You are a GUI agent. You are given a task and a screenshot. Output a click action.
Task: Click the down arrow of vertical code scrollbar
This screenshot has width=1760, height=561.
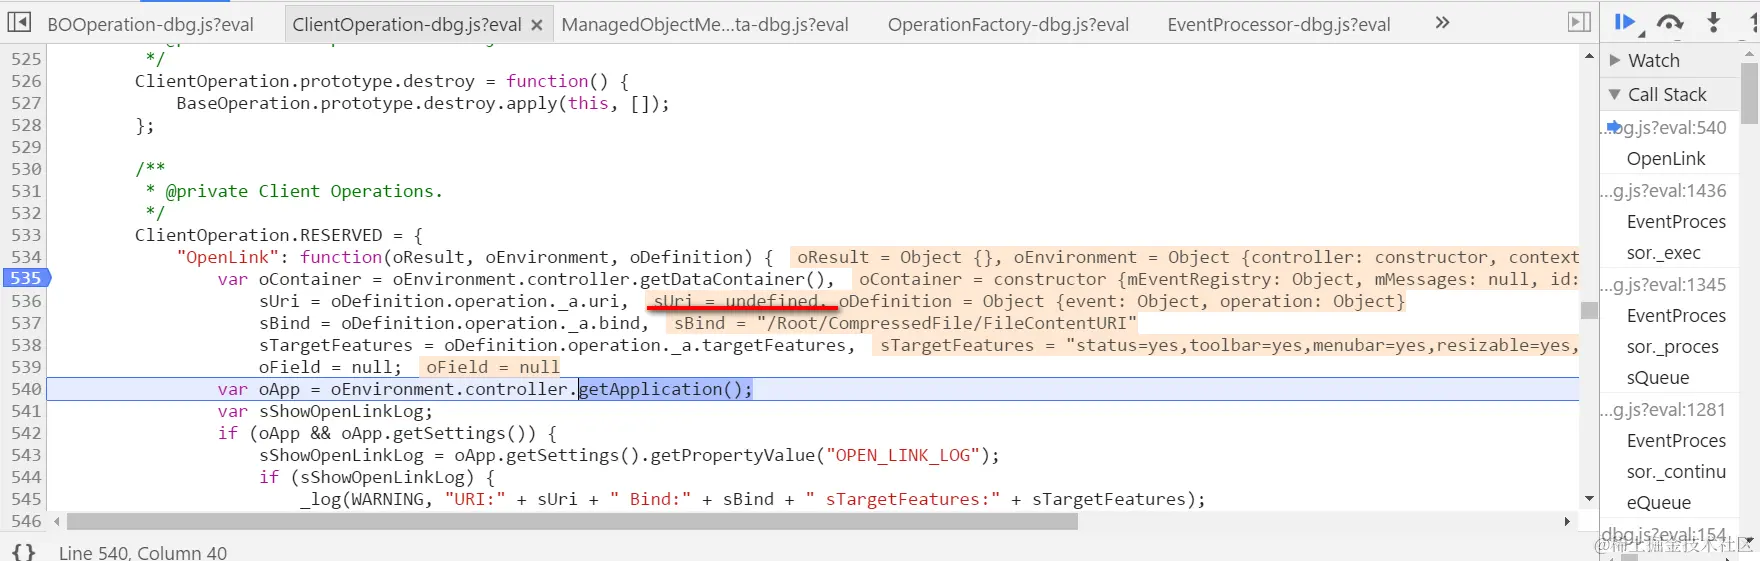[1589, 499]
